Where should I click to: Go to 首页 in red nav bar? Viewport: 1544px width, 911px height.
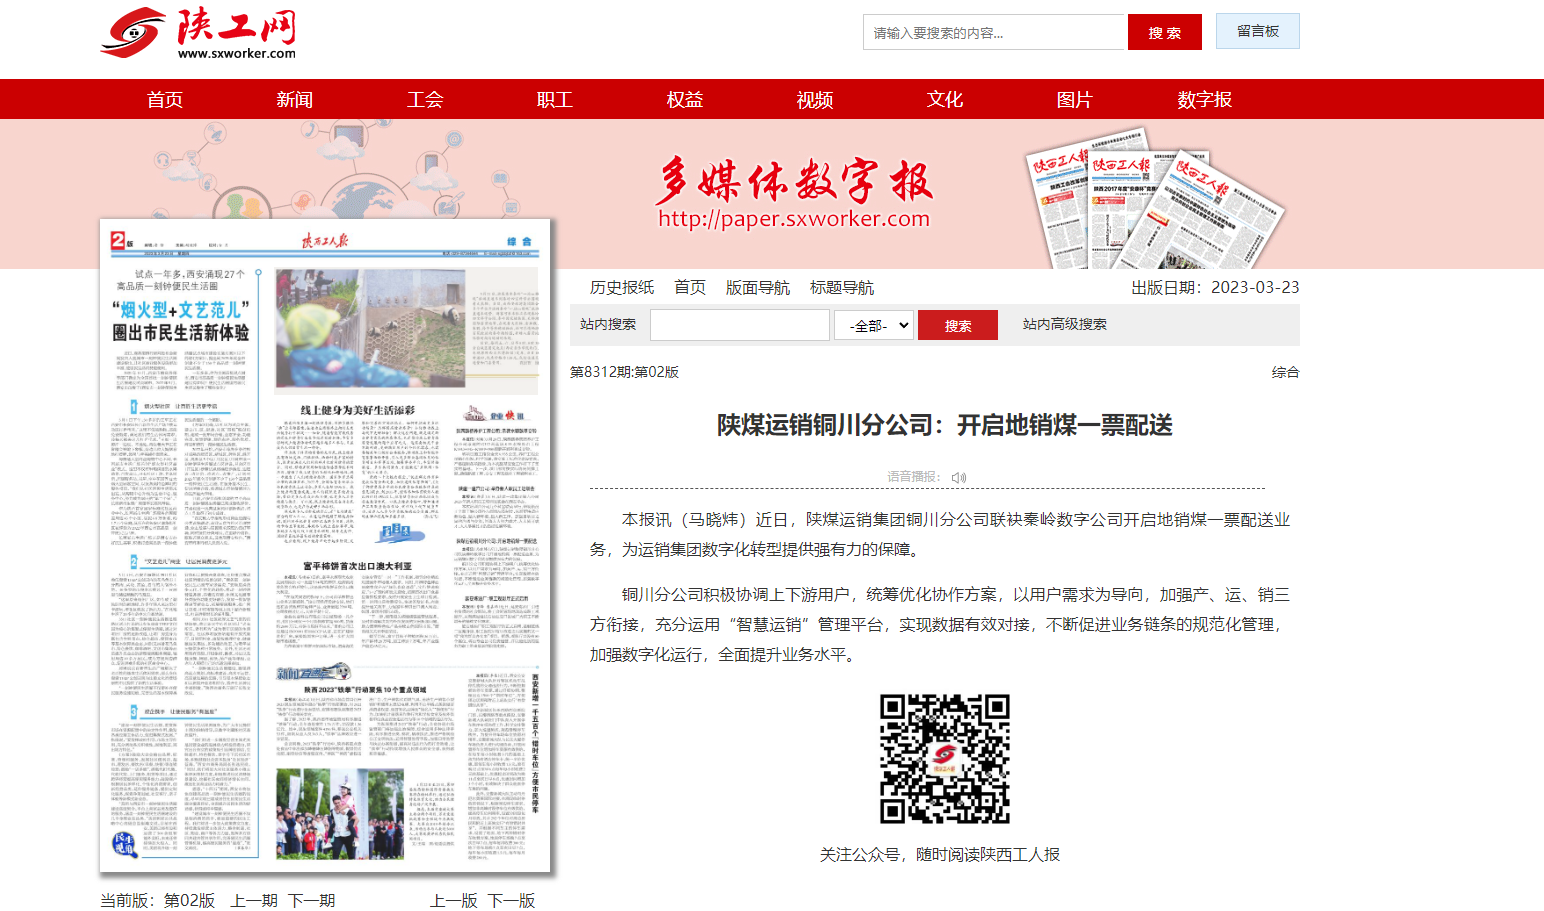pos(165,99)
